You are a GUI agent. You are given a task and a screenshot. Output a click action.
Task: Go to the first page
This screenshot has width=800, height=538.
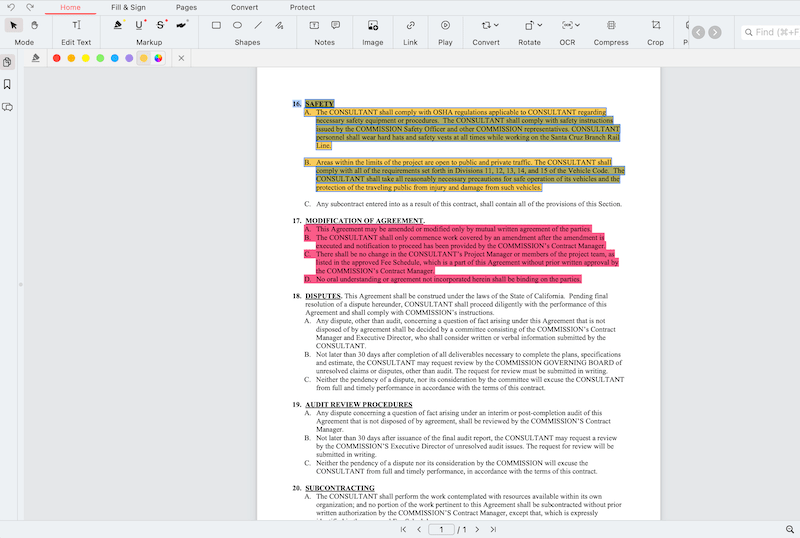pyautogui.click(x=403, y=529)
